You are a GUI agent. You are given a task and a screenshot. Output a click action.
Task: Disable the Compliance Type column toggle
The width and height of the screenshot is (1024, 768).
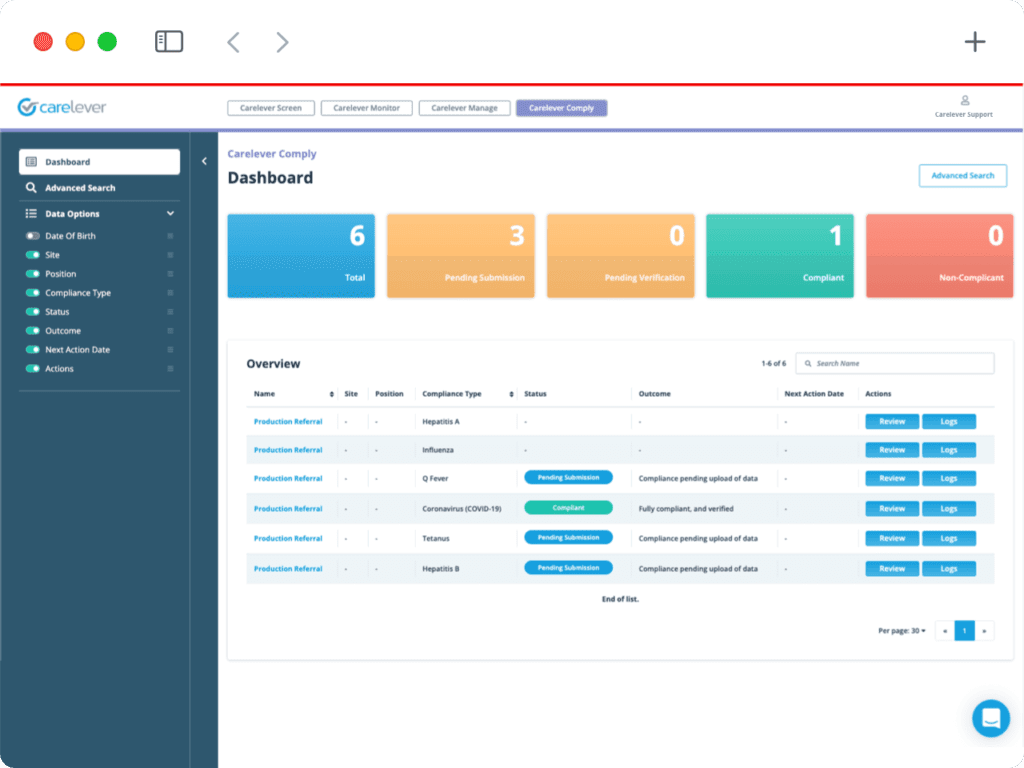coord(33,293)
